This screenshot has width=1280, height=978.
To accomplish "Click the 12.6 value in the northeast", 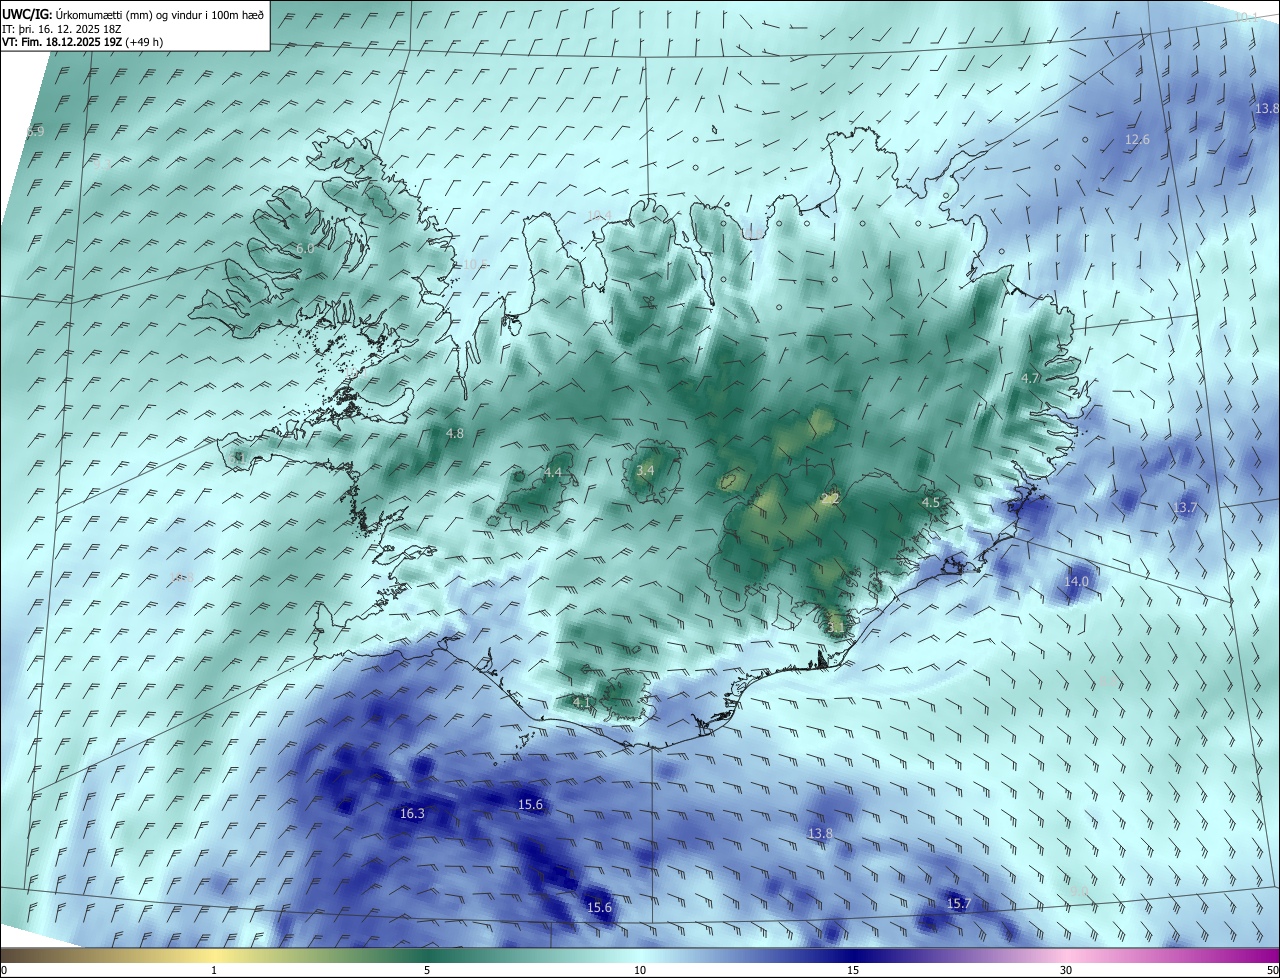I will [x=1138, y=140].
